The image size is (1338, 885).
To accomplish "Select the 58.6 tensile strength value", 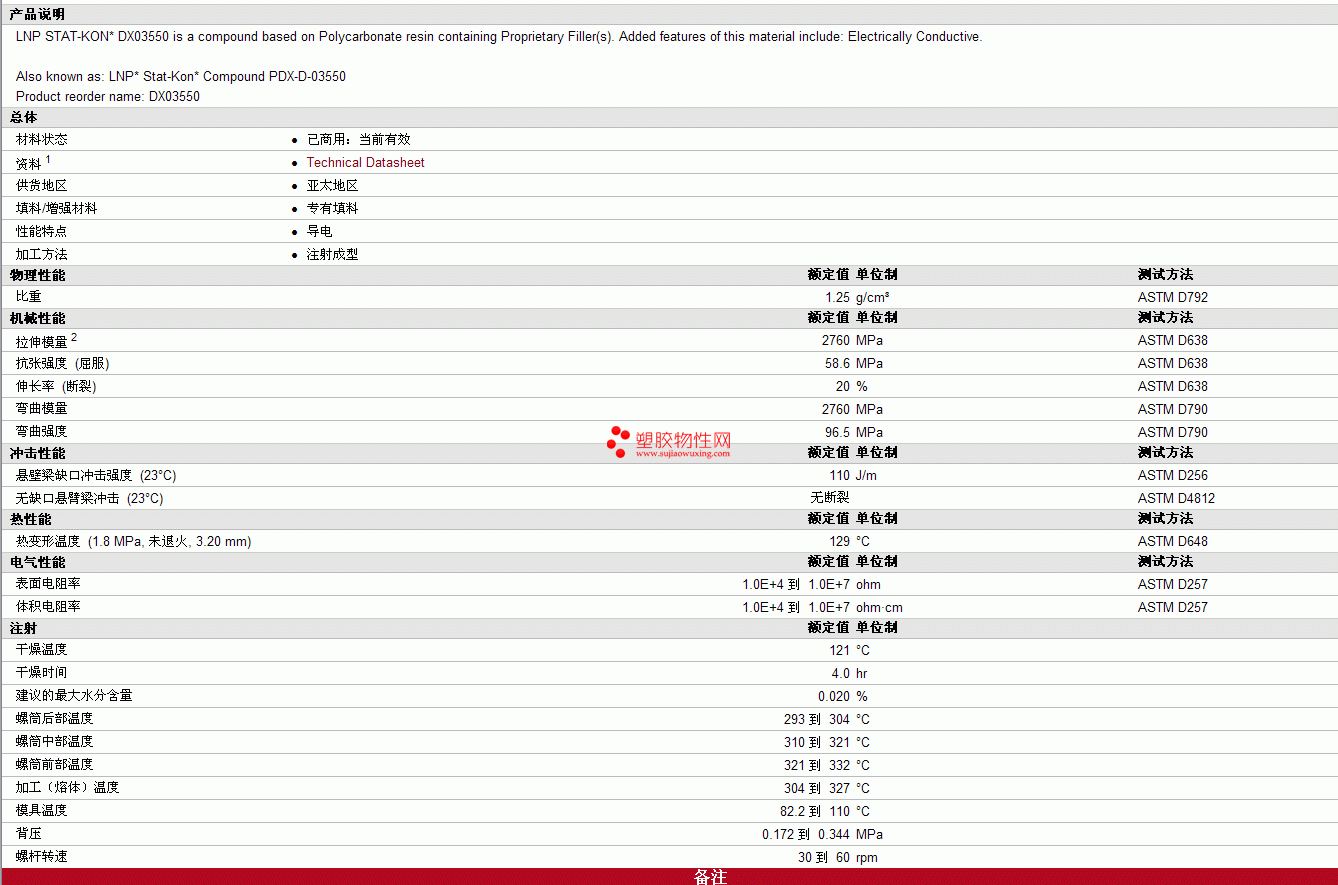I will click(838, 363).
